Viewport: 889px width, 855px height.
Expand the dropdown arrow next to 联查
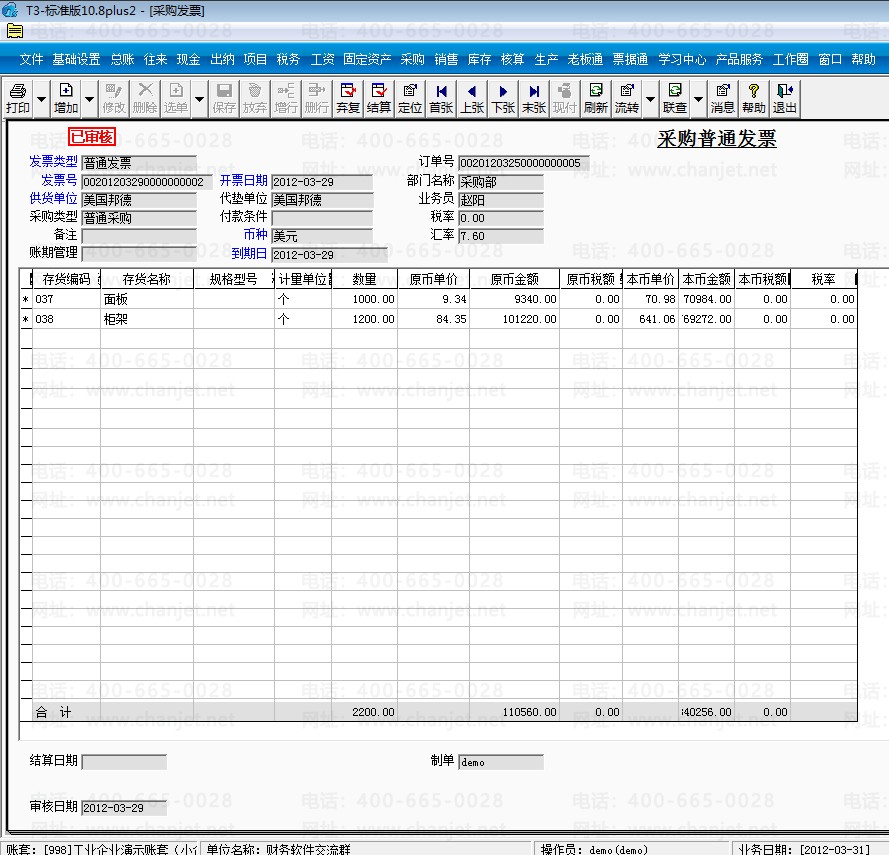tap(698, 99)
